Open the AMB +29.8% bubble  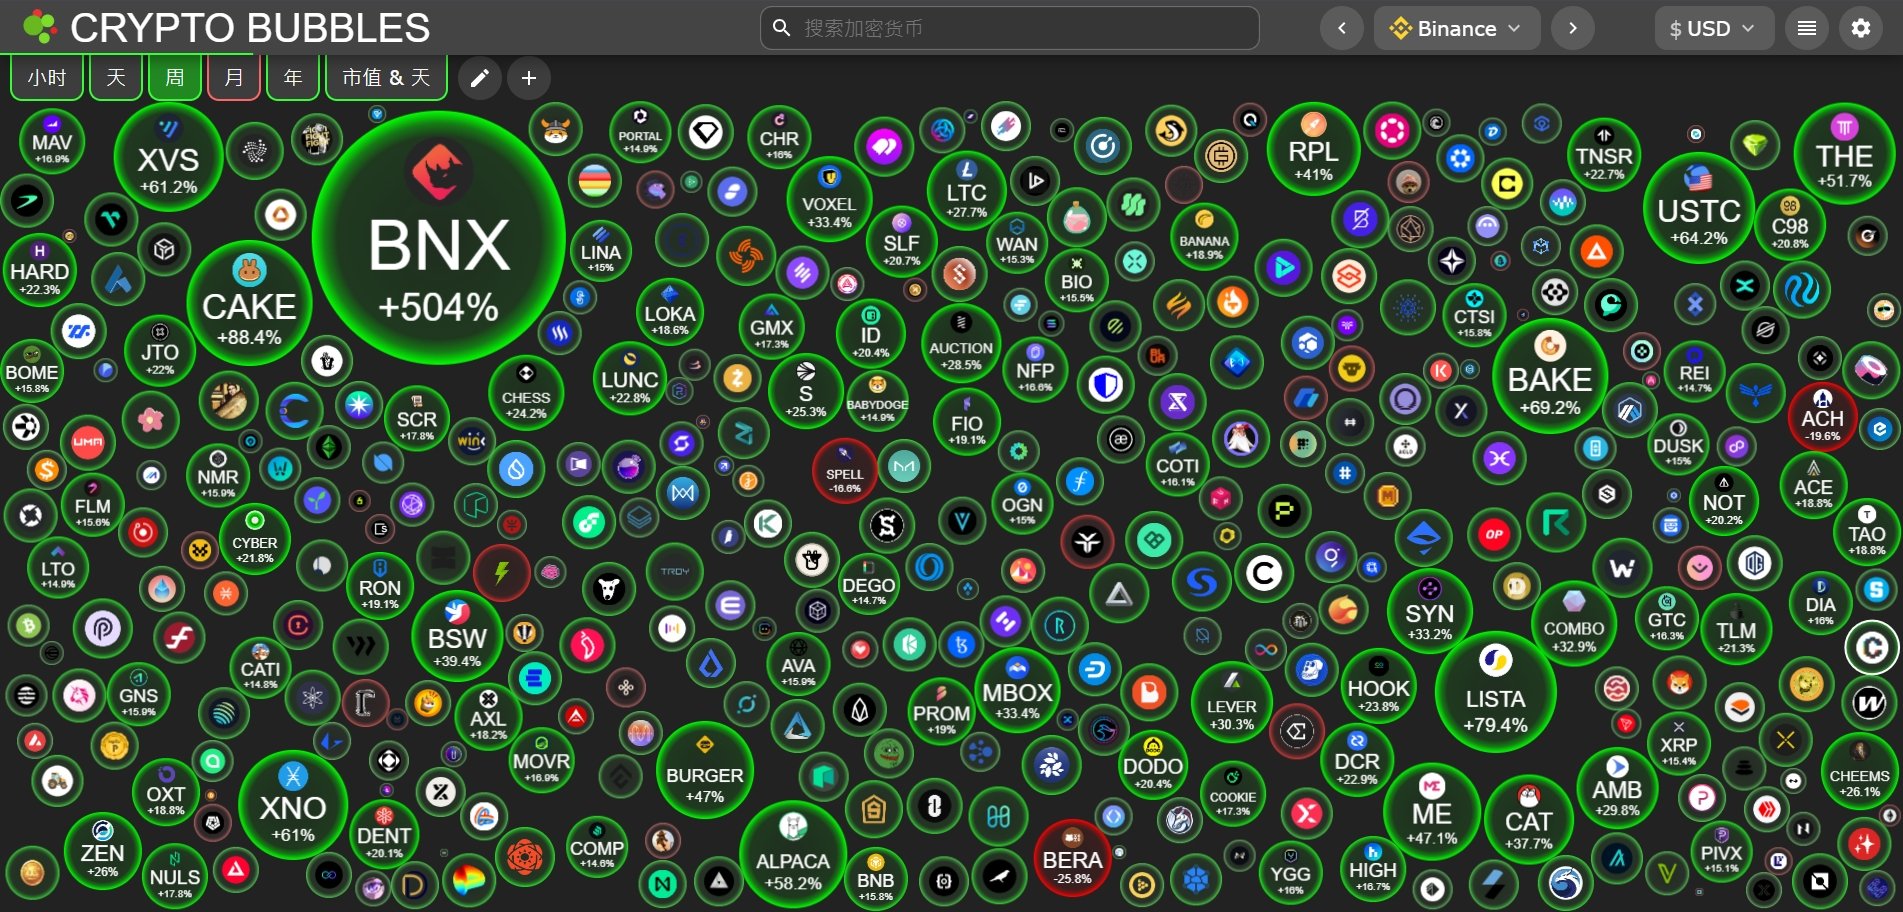pos(1617,789)
